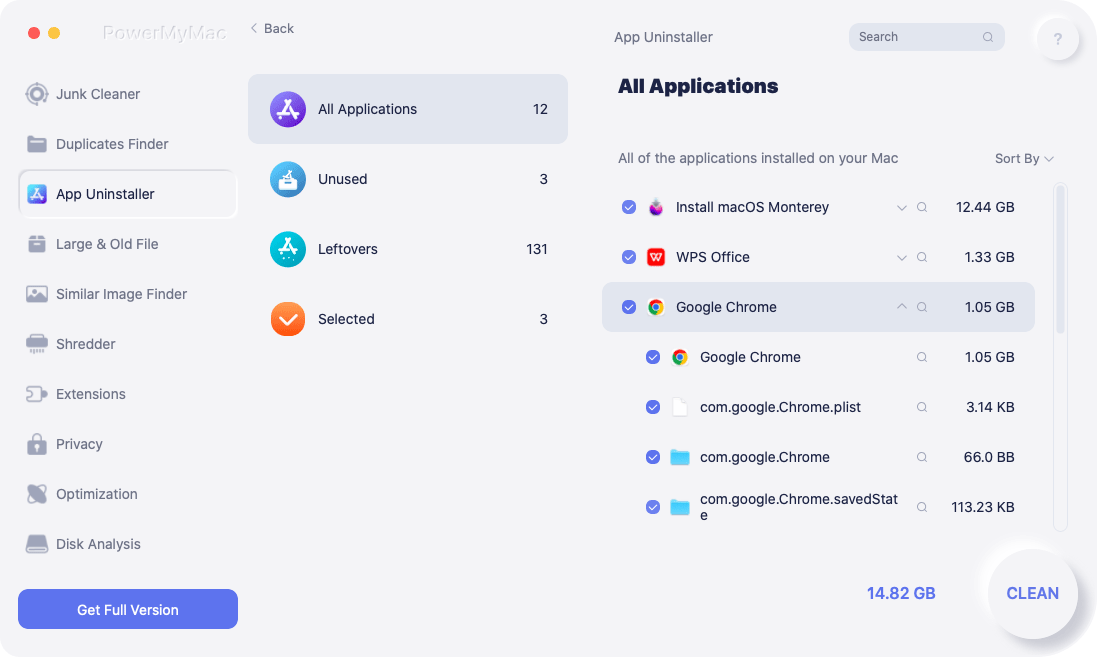Click the application list vertical scrollbar
The height and width of the screenshot is (657, 1097).
1061,260
